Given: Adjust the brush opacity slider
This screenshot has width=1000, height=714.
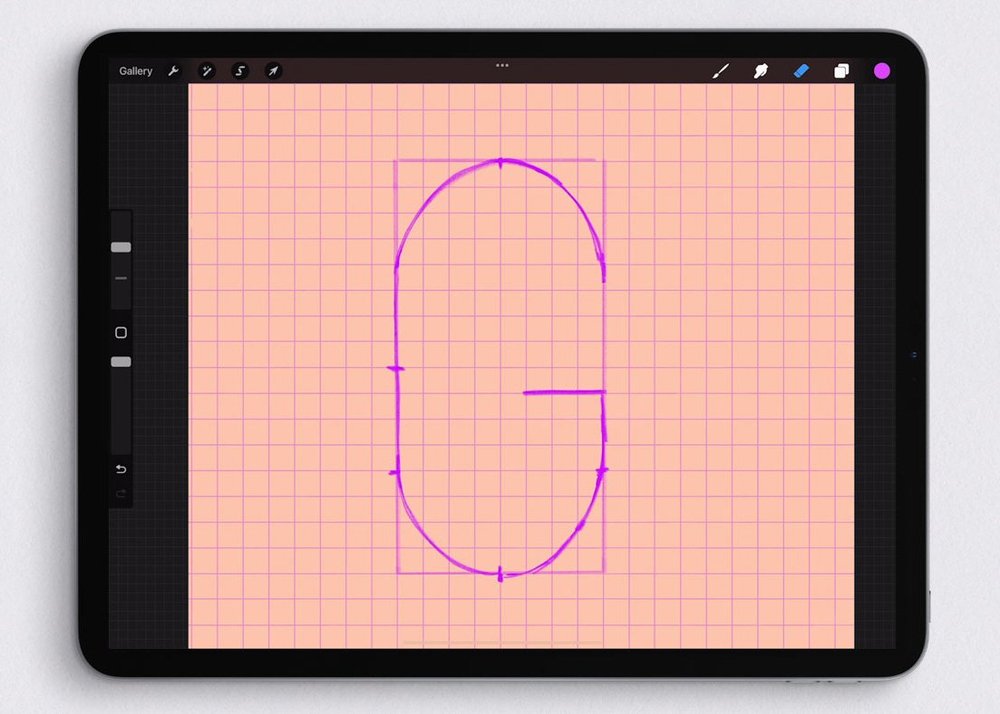Looking at the screenshot, I should (120, 360).
